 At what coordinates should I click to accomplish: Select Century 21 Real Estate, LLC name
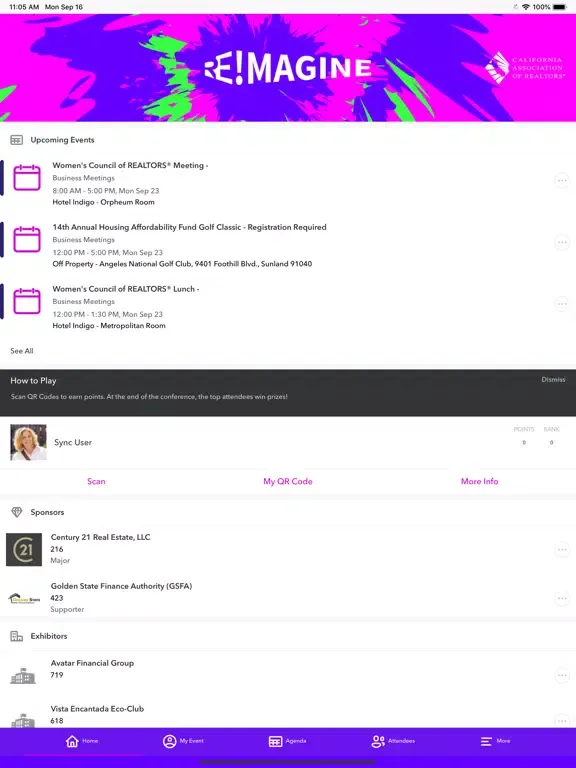click(100, 537)
